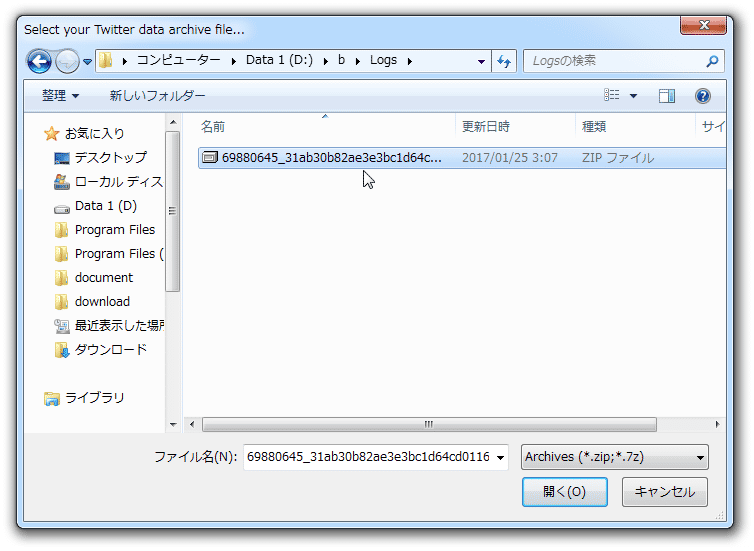The width and height of the screenshot is (754, 551).
Task: Sort by the 種類 column header
Action: tap(594, 126)
